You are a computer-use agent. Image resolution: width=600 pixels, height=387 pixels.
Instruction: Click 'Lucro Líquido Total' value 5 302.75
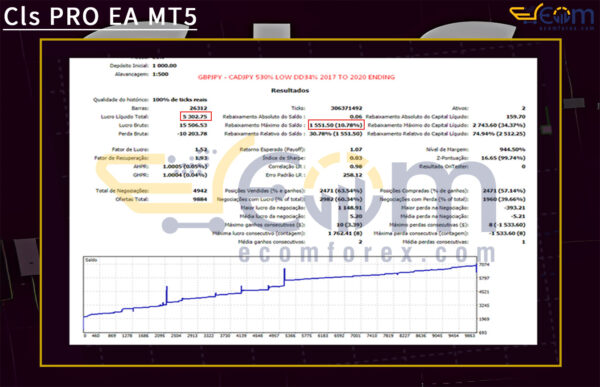pos(195,116)
